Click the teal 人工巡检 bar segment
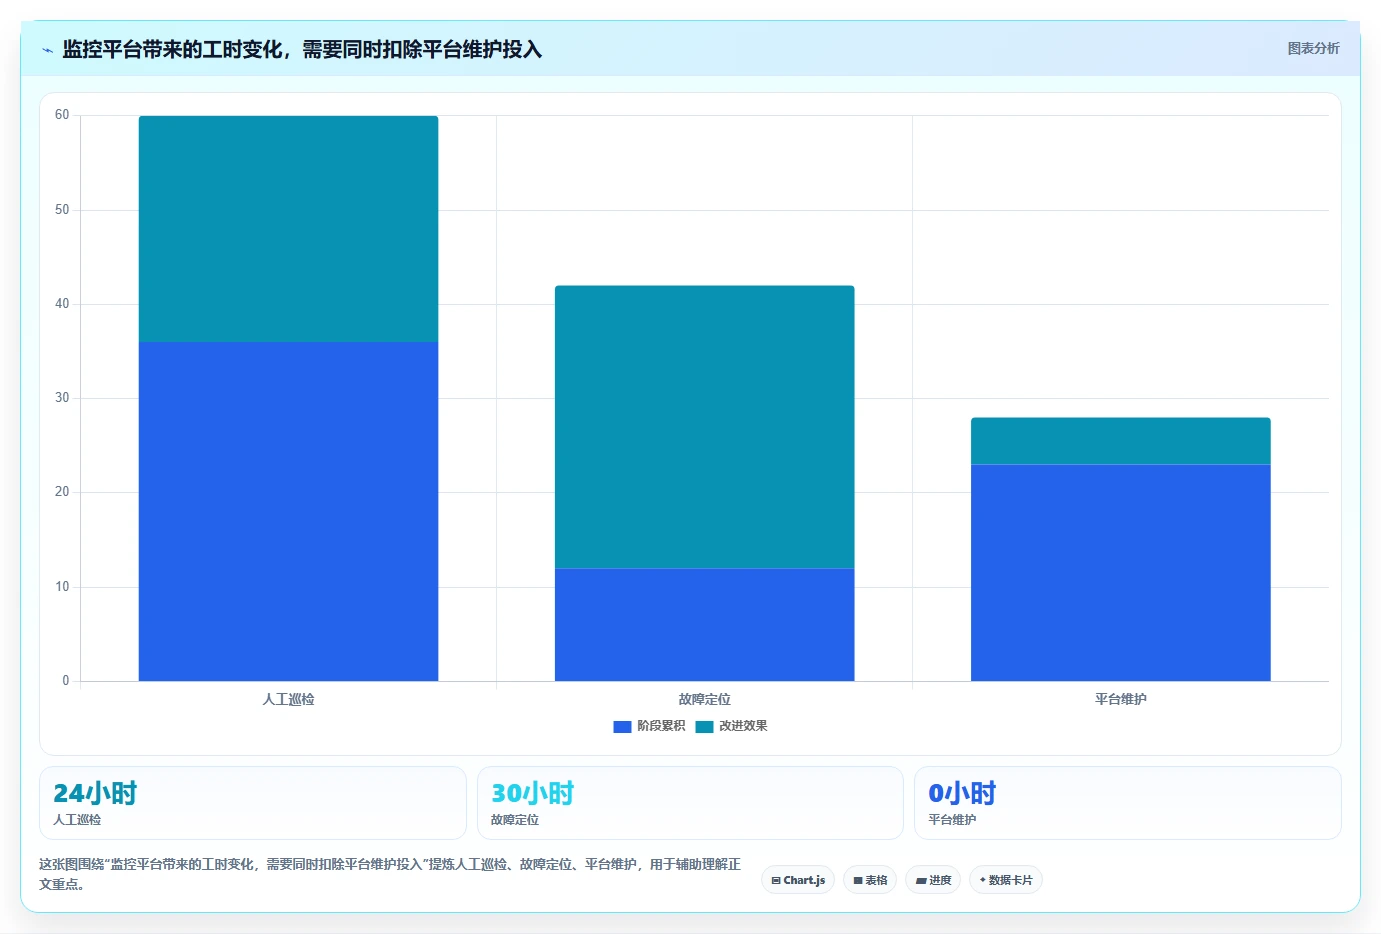1381x934 pixels. pos(288,229)
